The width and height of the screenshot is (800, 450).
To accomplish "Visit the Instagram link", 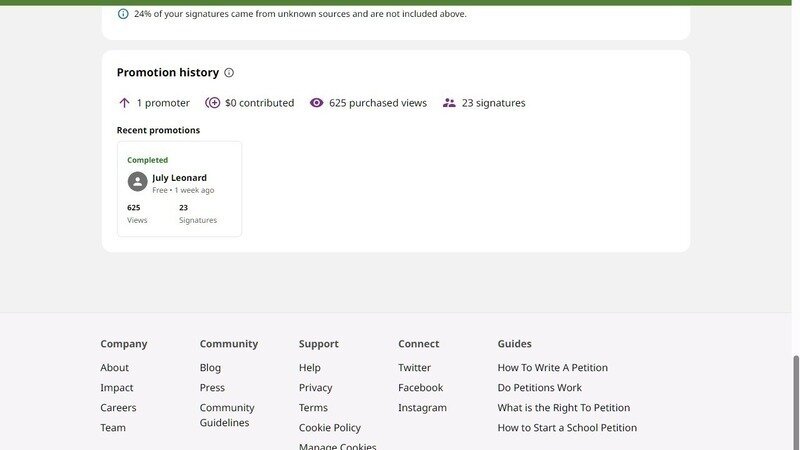I will pos(422,408).
